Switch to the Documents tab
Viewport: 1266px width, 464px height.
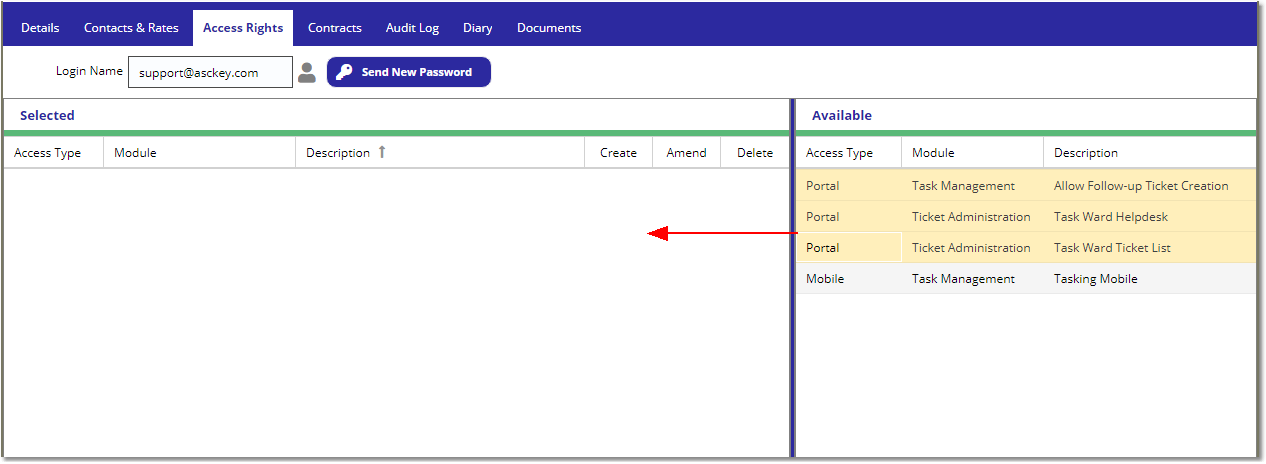tap(549, 28)
